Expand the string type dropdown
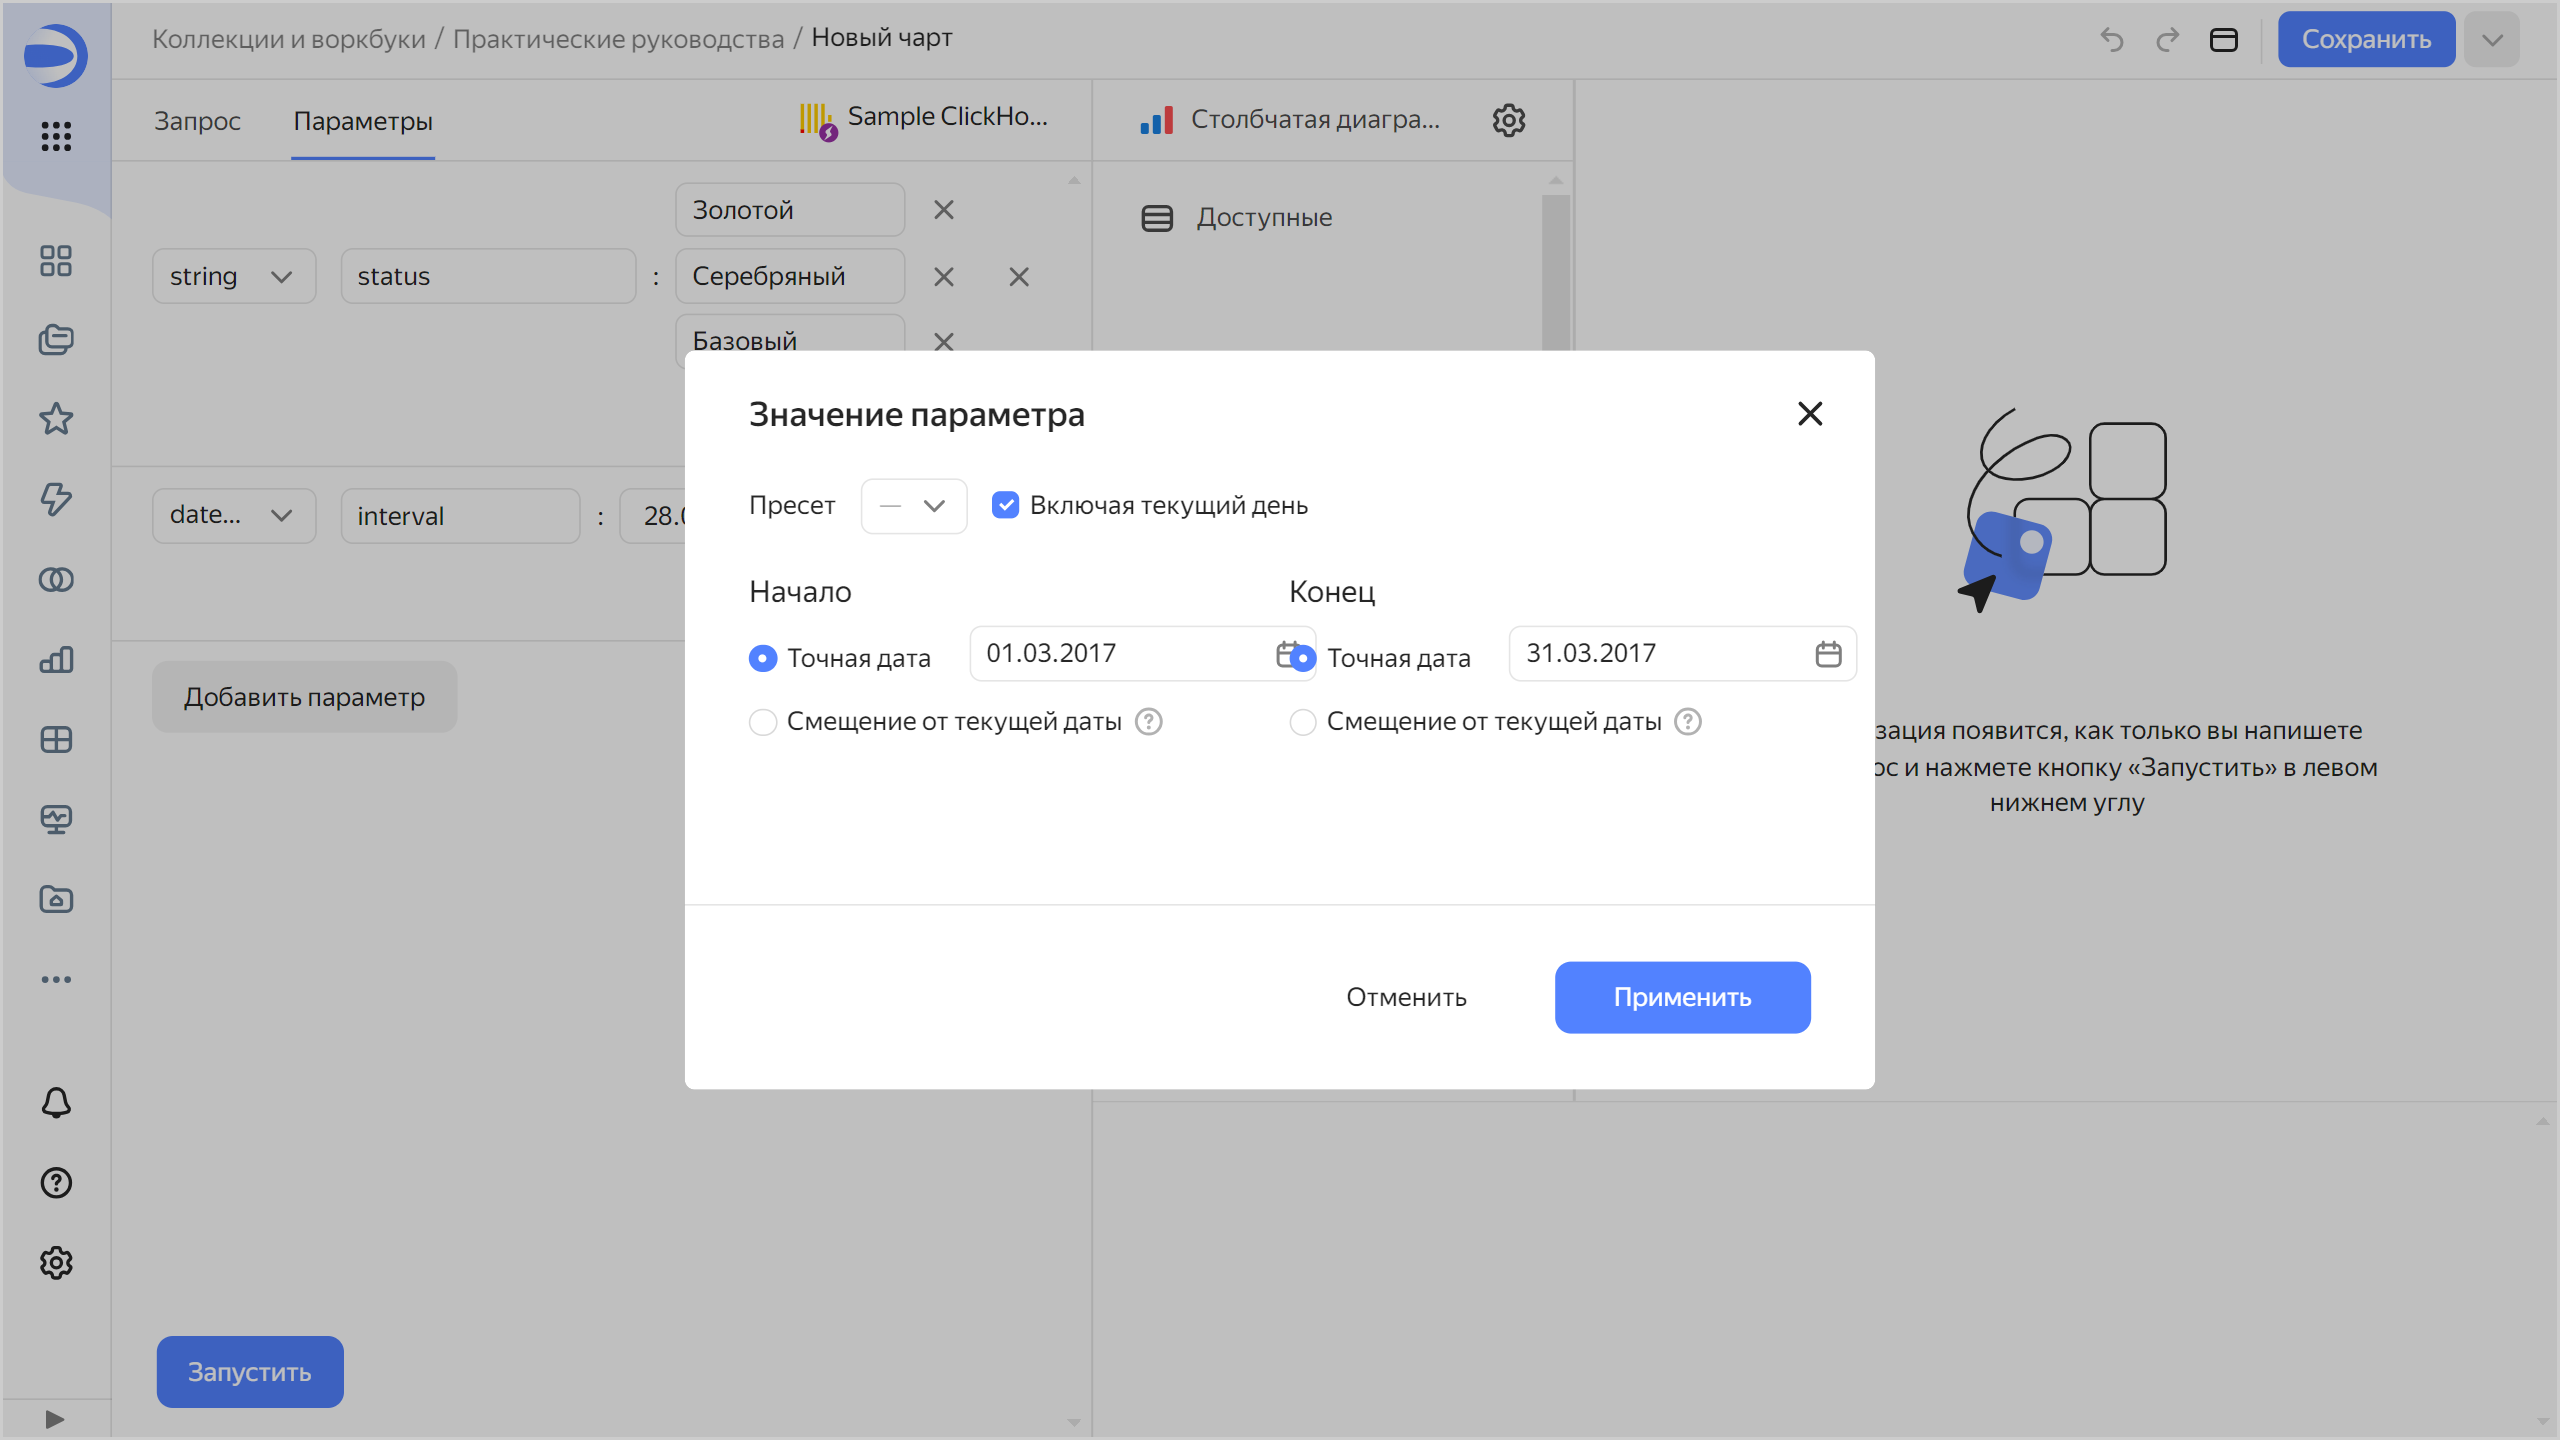The height and width of the screenshot is (1440, 2560). pyautogui.click(x=233, y=277)
